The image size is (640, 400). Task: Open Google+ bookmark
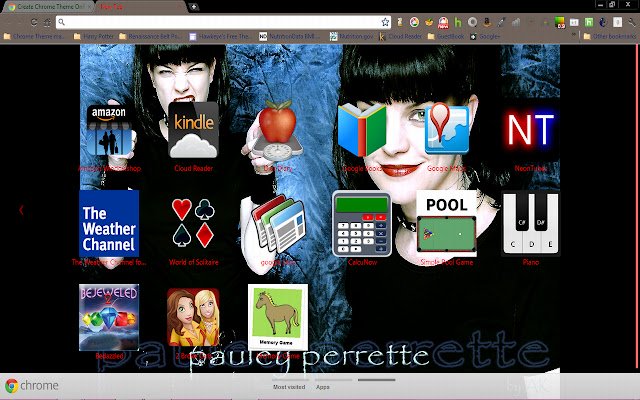[x=484, y=36]
